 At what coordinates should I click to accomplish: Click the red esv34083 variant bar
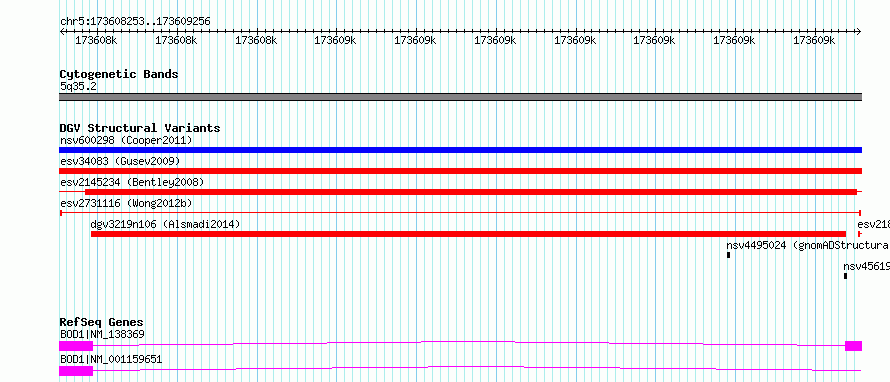(460, 171)
